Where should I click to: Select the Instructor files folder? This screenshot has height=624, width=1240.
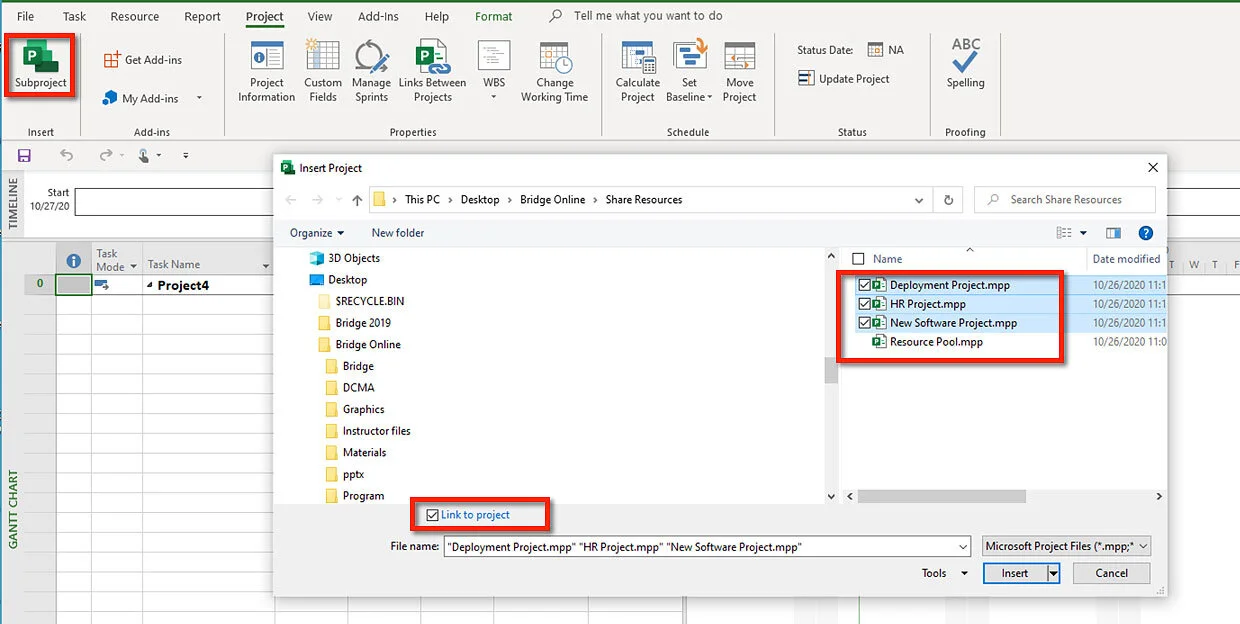[368, 431]
